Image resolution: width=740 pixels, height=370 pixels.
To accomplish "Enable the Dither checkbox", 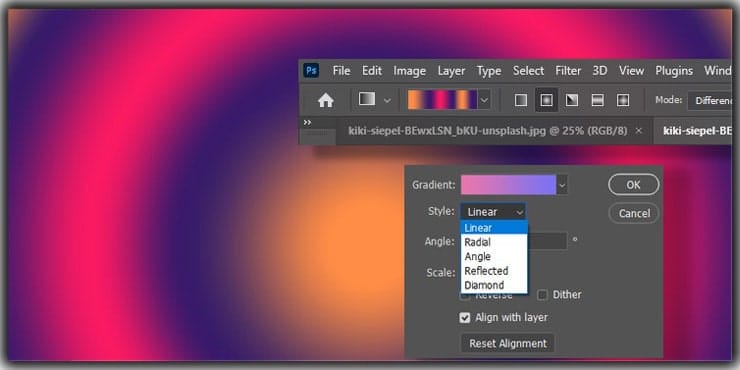I will pyautogui.click(x=543, y=295).
